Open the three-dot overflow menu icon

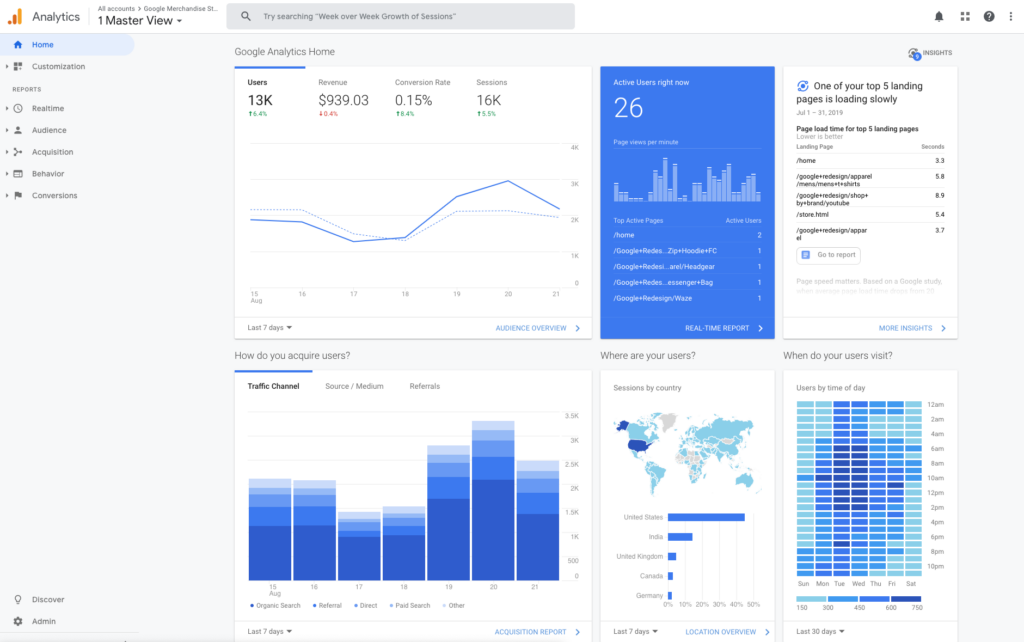tap(1013, 16)
